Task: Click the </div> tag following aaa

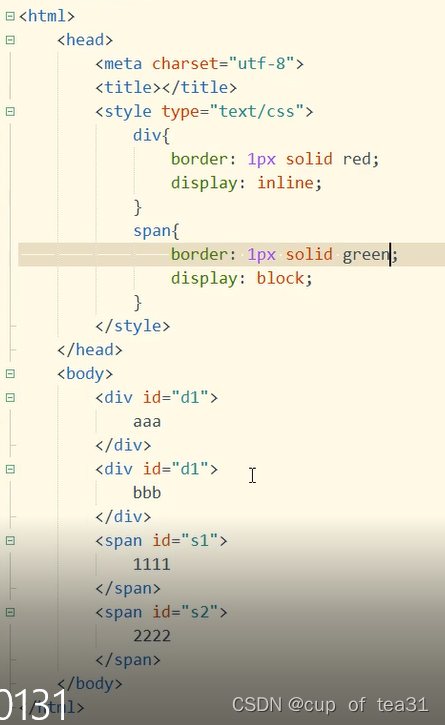Action: click(123, 445)
